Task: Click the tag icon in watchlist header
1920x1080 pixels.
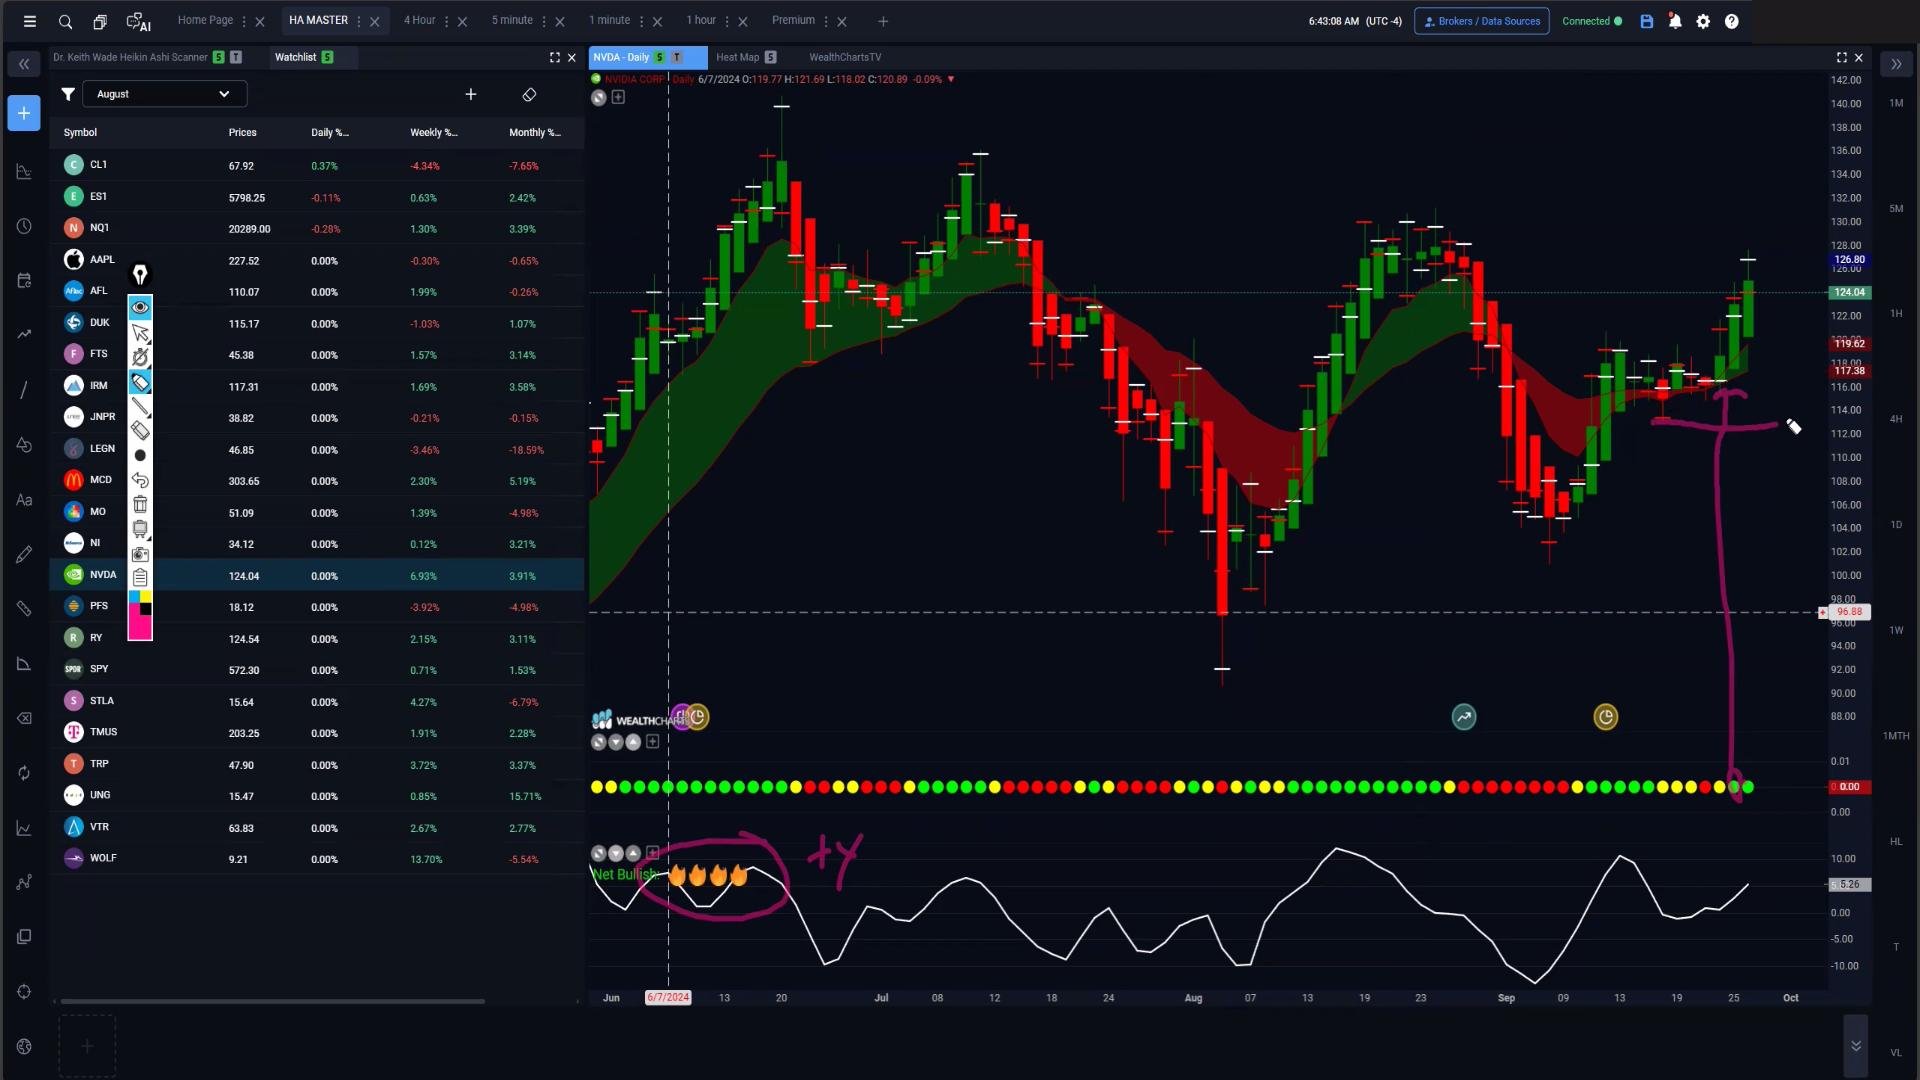Action: tap(529, 94)
